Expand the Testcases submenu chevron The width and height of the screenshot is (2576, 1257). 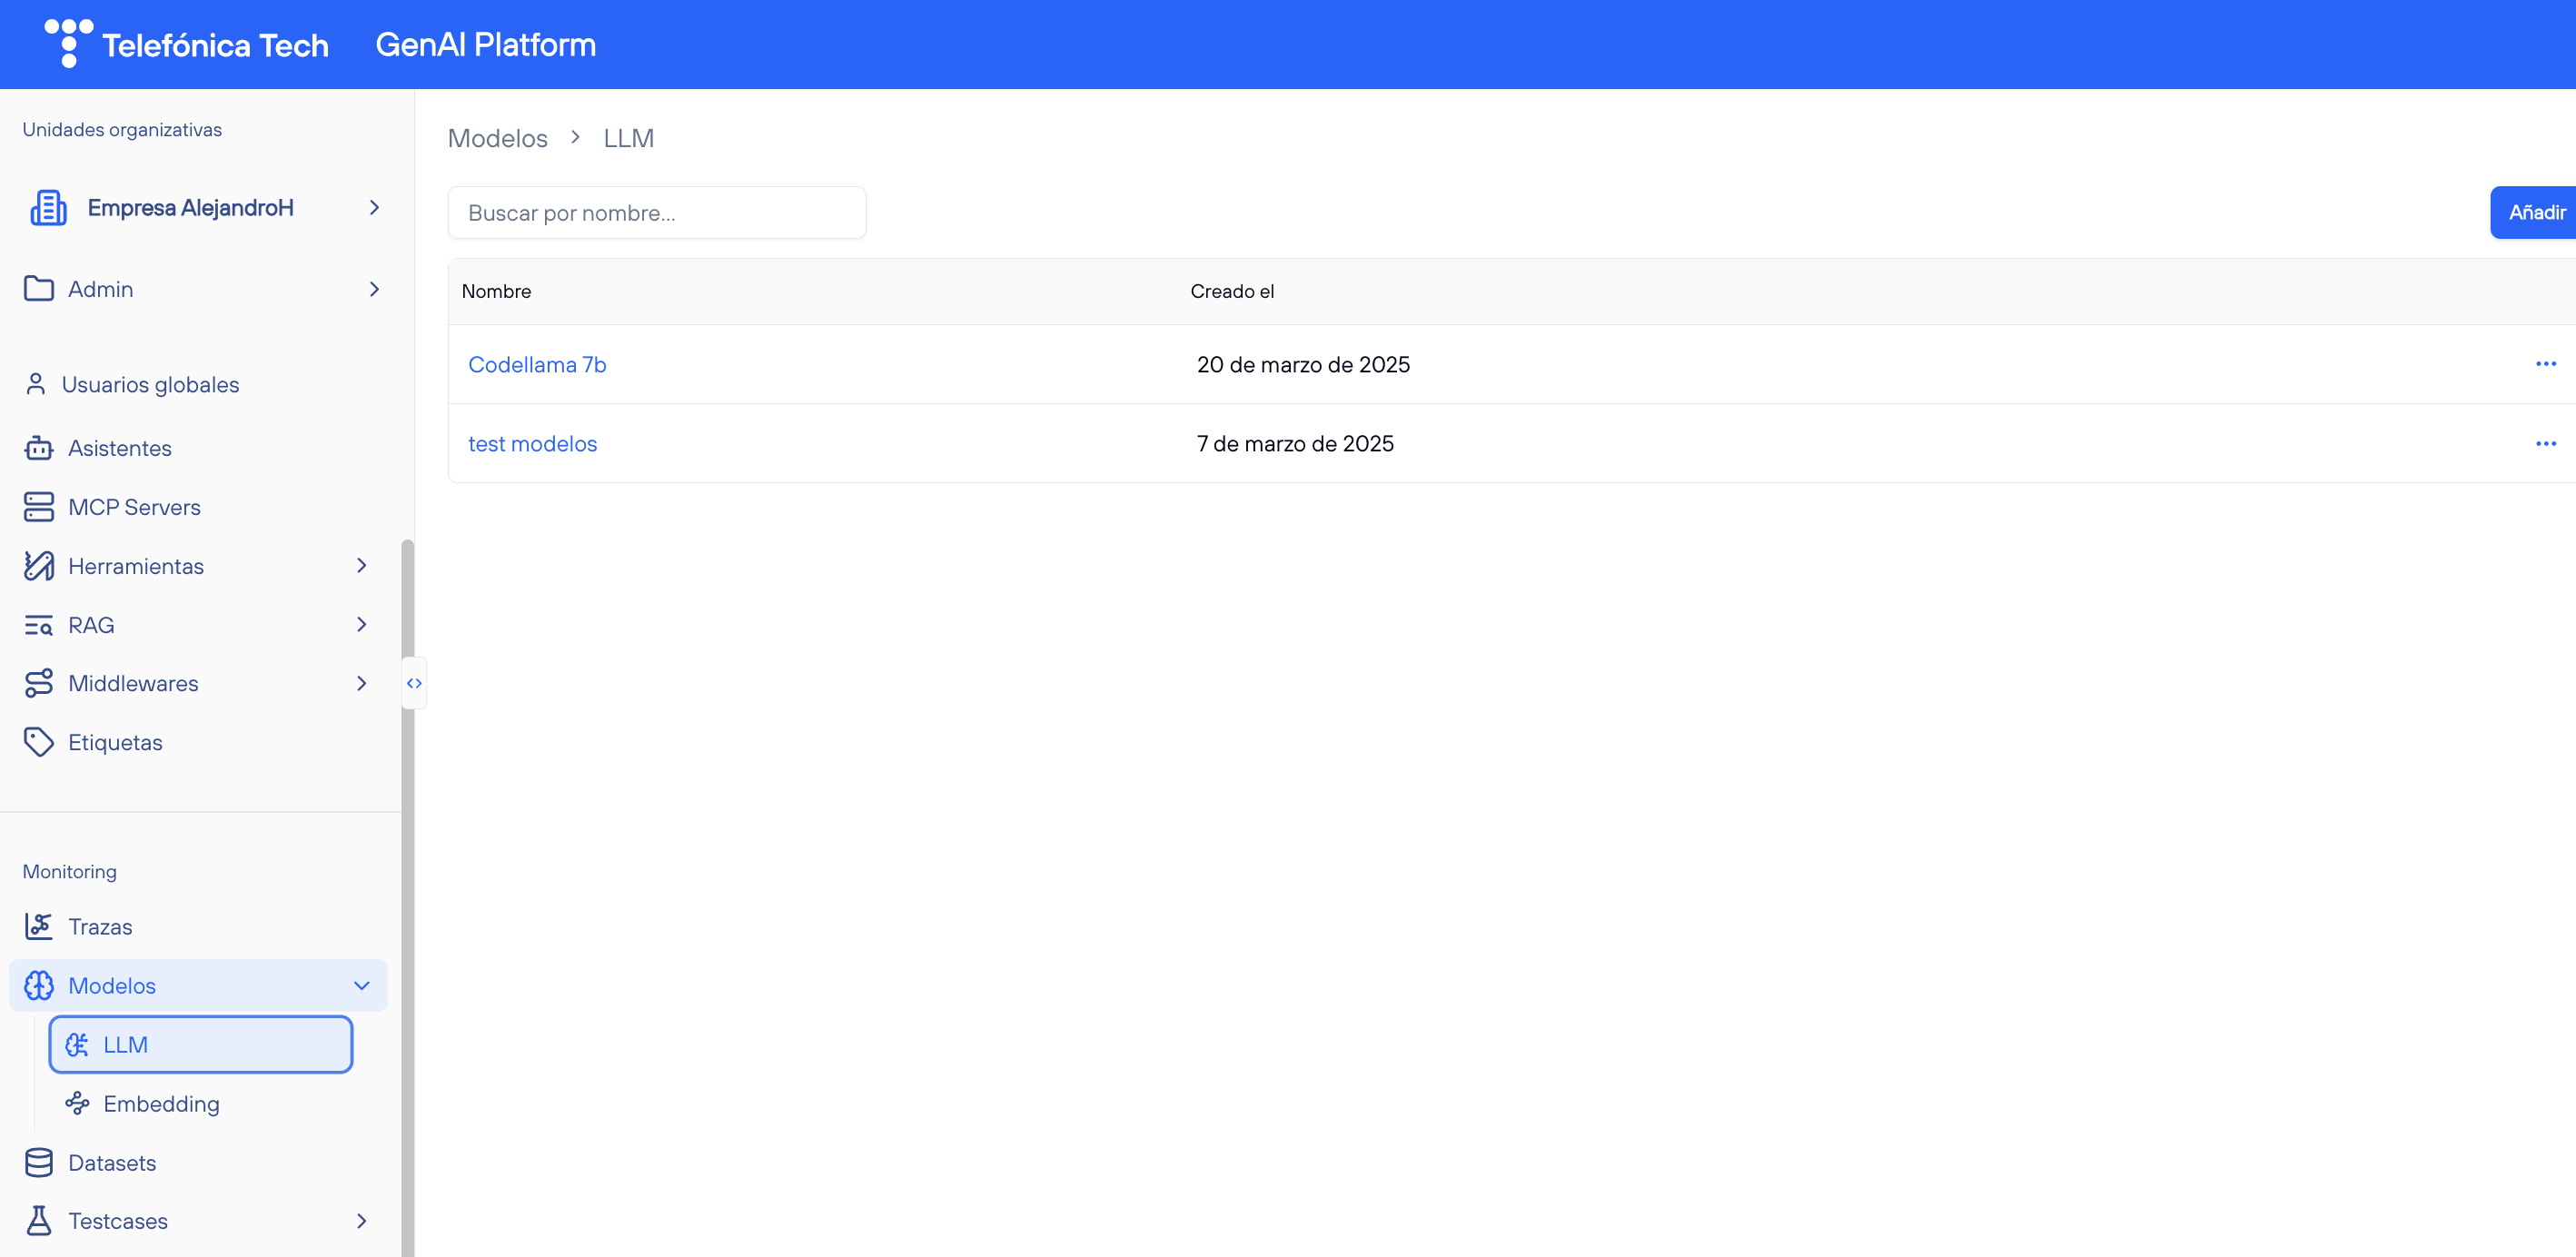pos(361,1220)
